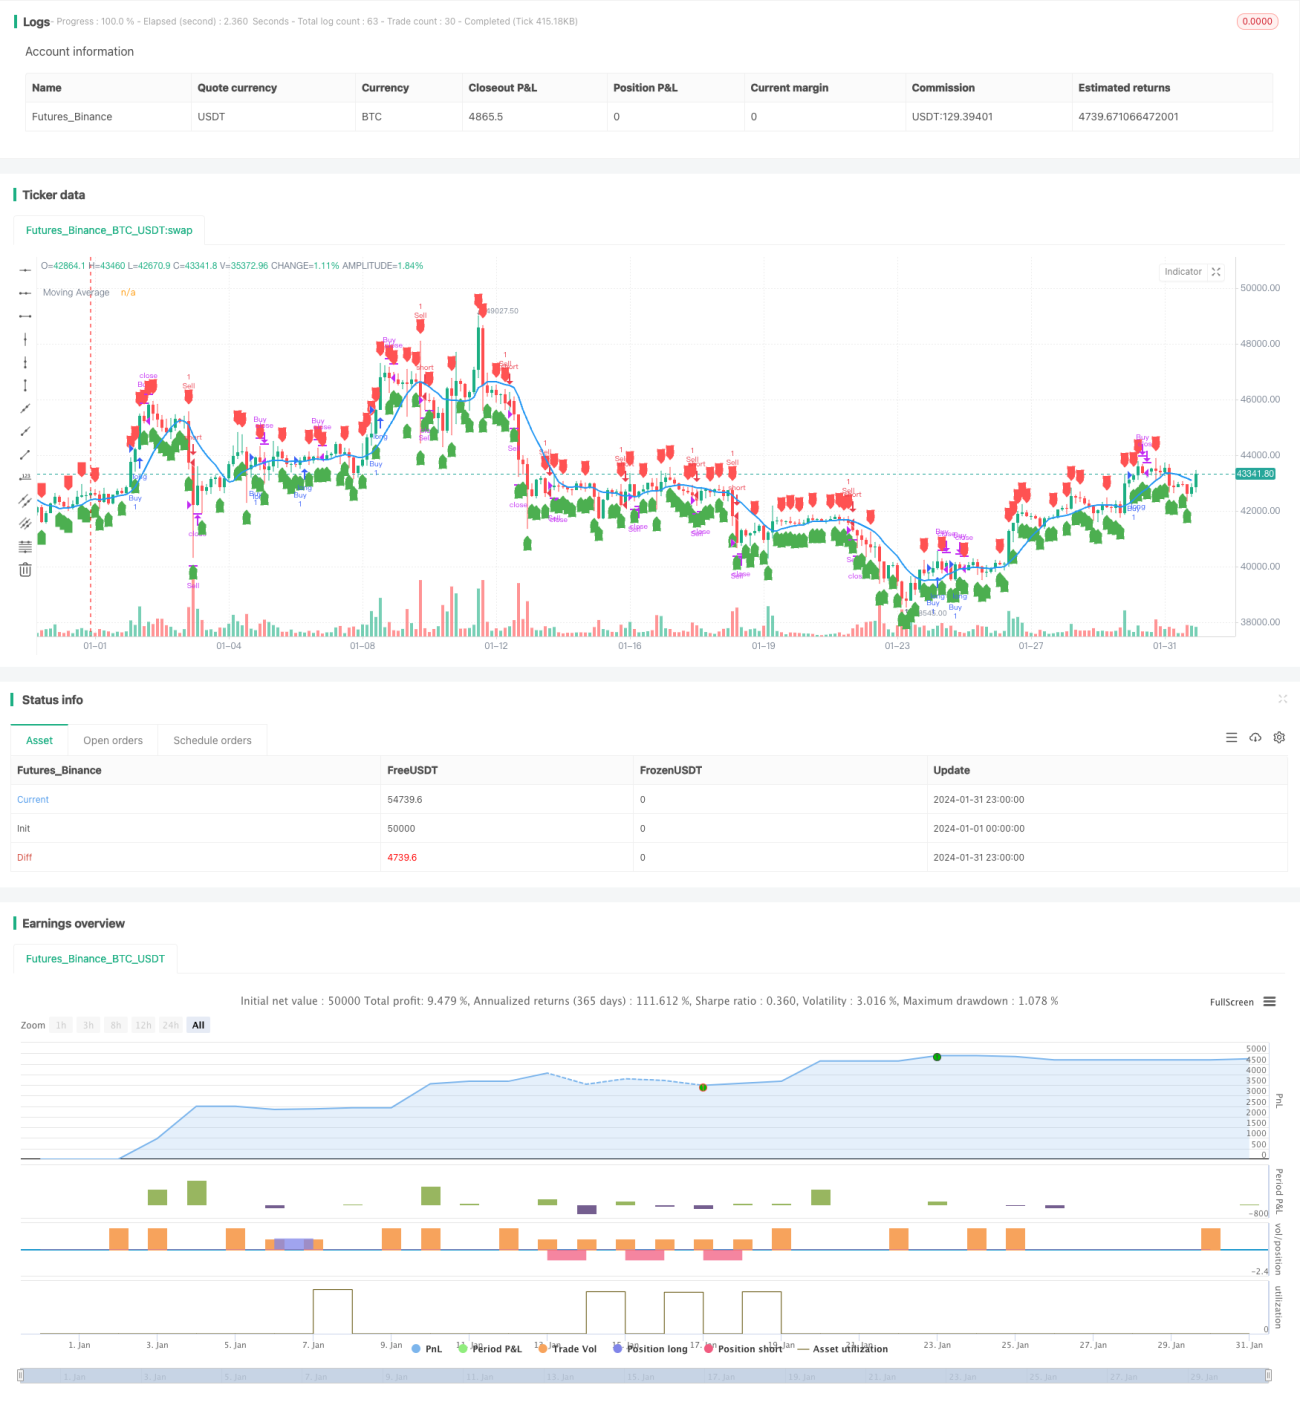Toggle the PnL legend series
Viewport: 1300px width, 1405px height.
427,1349
